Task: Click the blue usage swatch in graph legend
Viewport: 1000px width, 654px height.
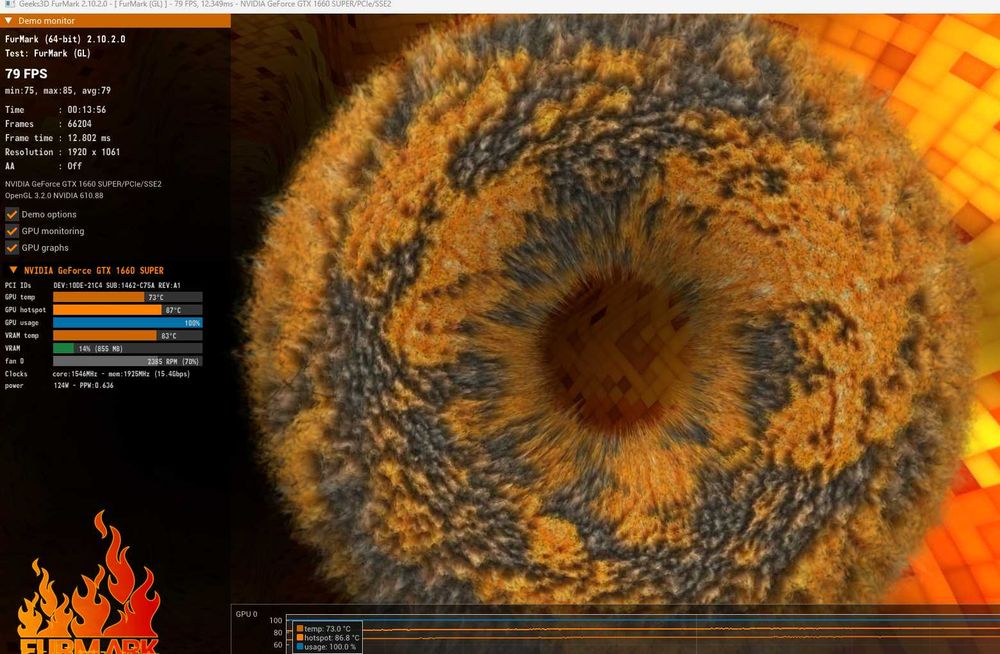Action: [300, 646]
